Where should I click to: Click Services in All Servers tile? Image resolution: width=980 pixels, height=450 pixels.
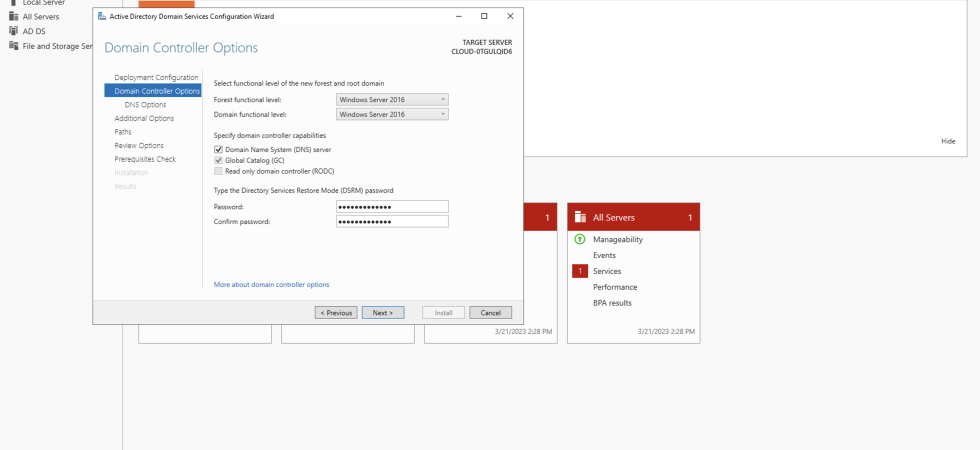click(x=607, y=271)
